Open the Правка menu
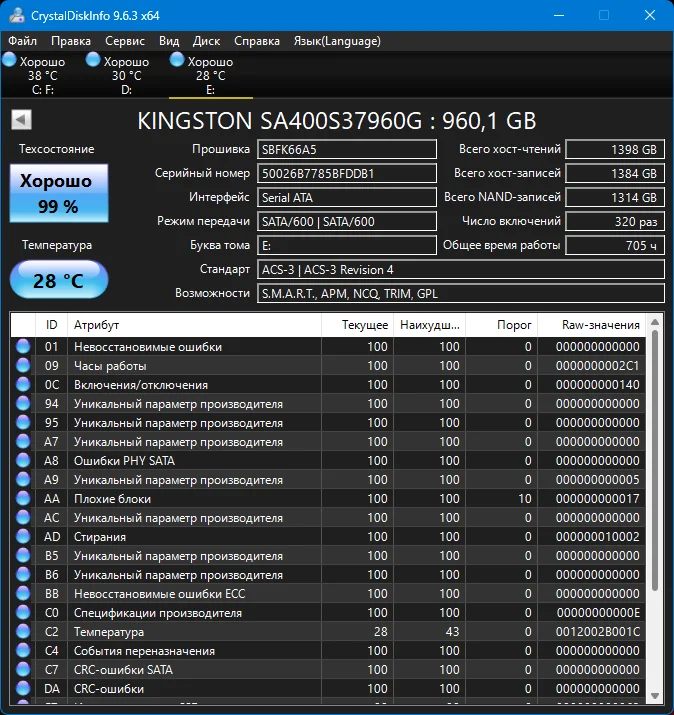 point(71,41)
